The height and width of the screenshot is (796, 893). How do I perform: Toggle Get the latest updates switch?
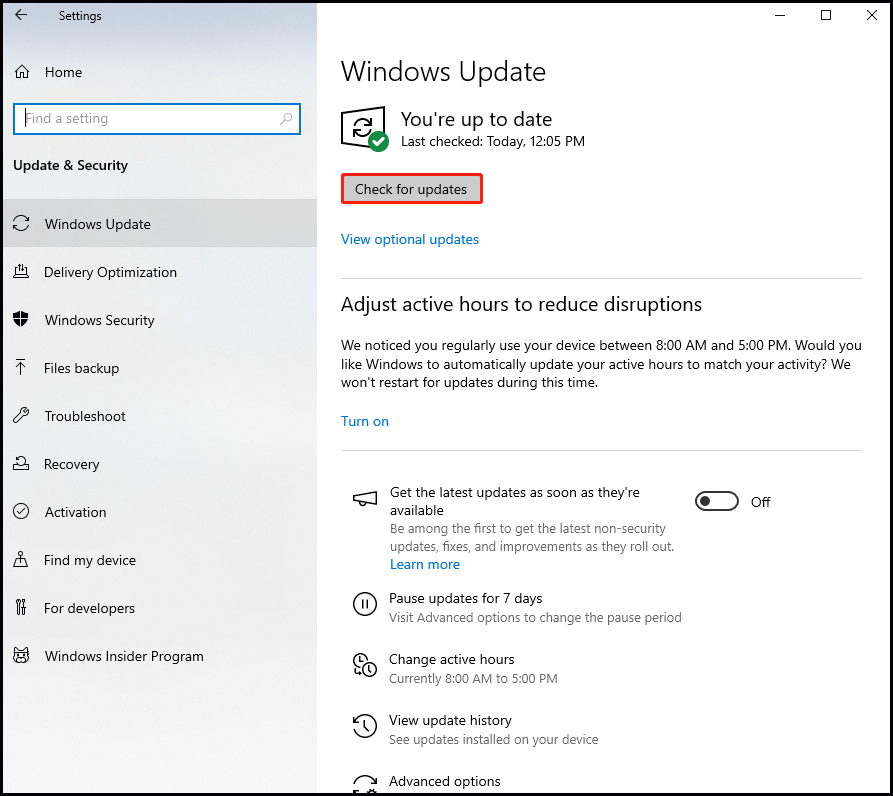click(x=716, y=501)
